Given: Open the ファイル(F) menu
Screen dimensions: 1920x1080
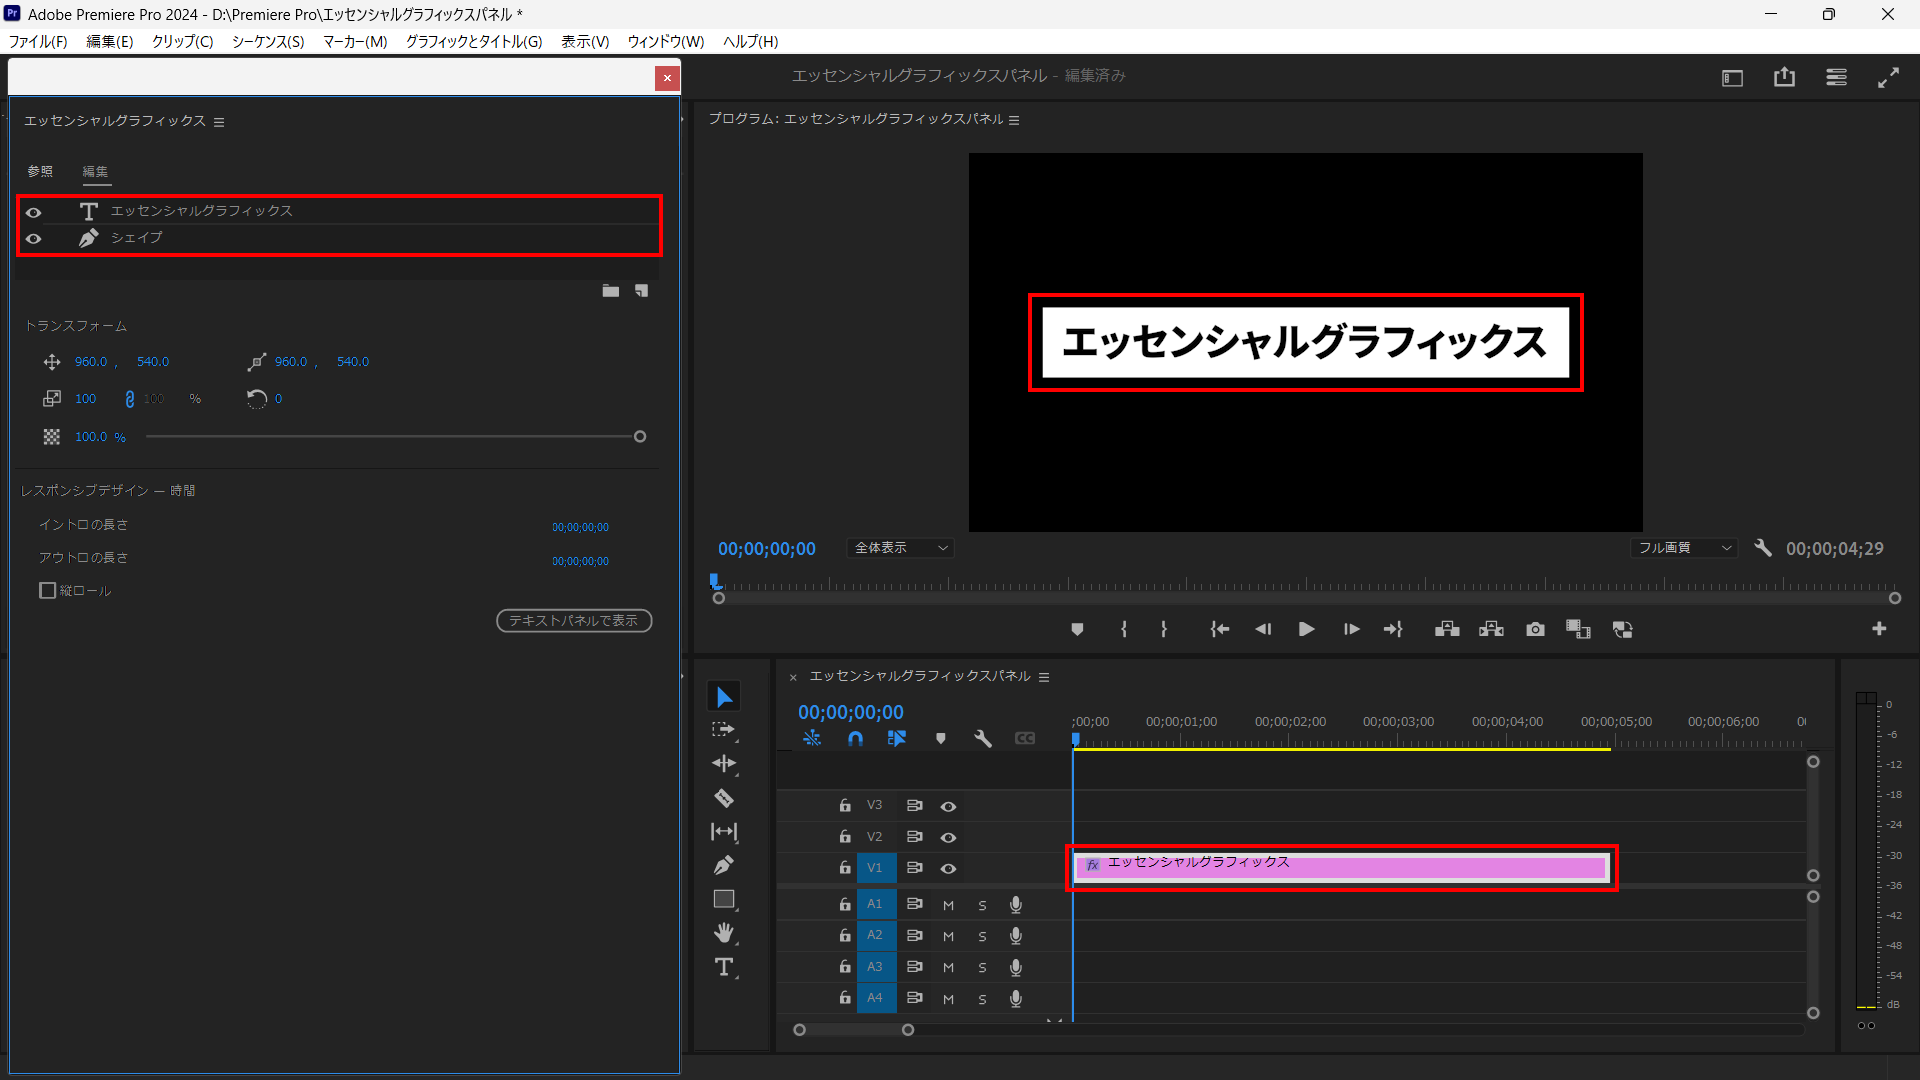Looking at the screenshot, I should click(38, 41).
